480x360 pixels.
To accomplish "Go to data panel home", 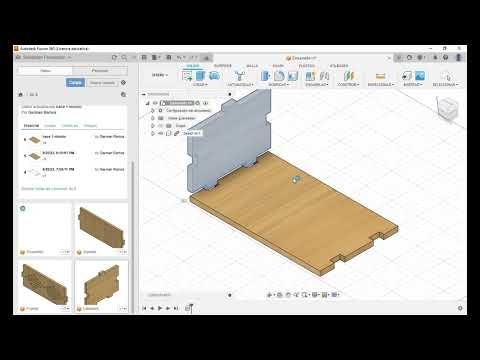I will (20, 94).
